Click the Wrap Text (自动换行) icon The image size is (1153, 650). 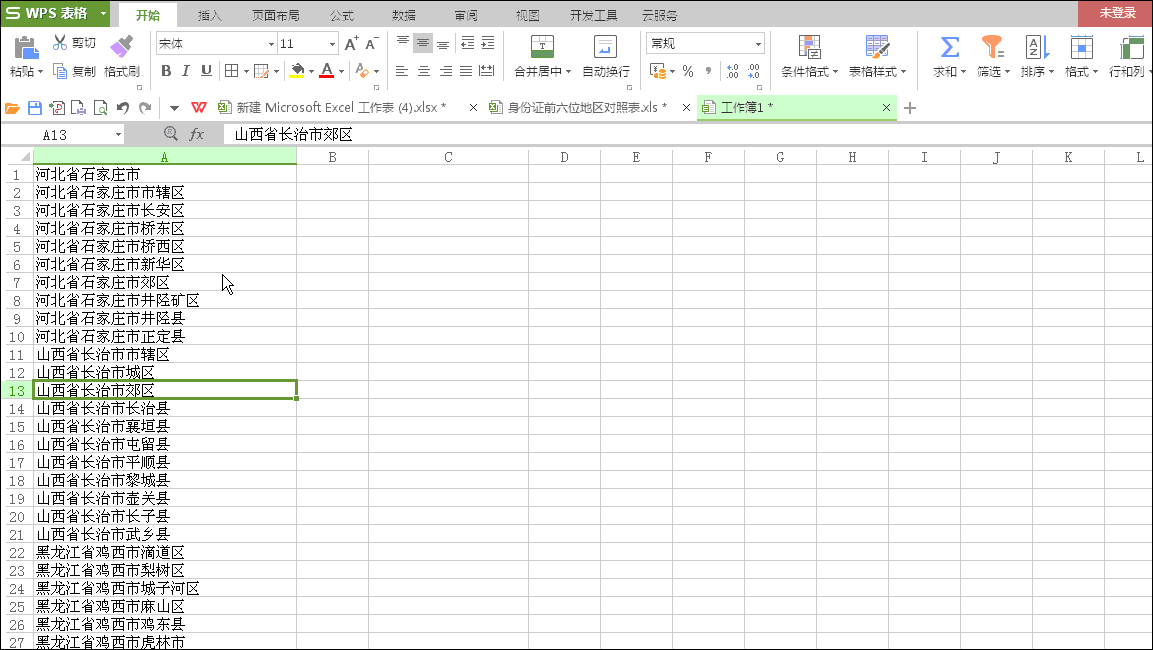click(x=605, y=46)
